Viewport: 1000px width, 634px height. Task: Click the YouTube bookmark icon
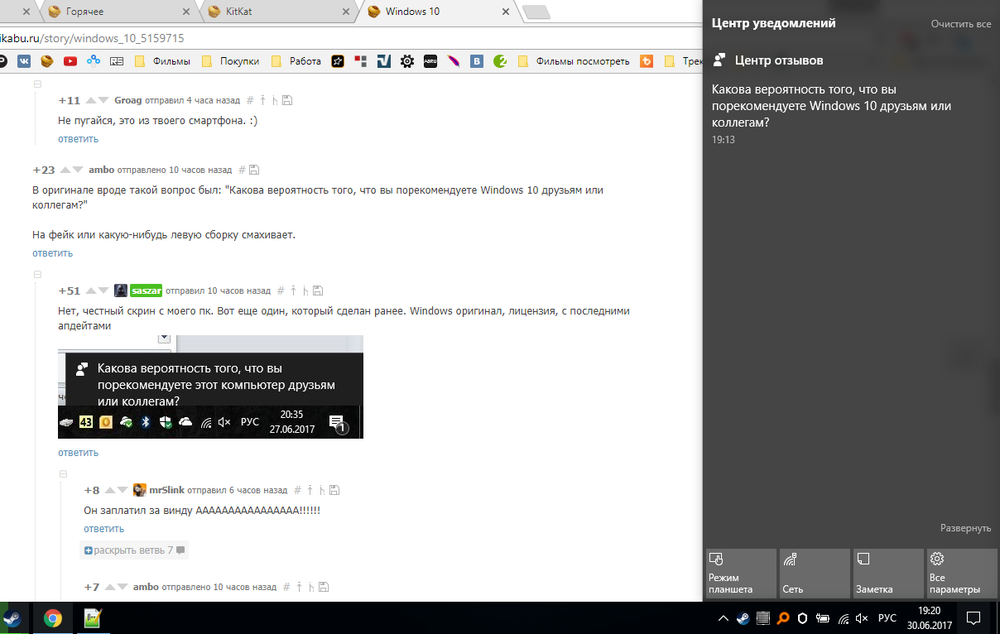point(70,61)
